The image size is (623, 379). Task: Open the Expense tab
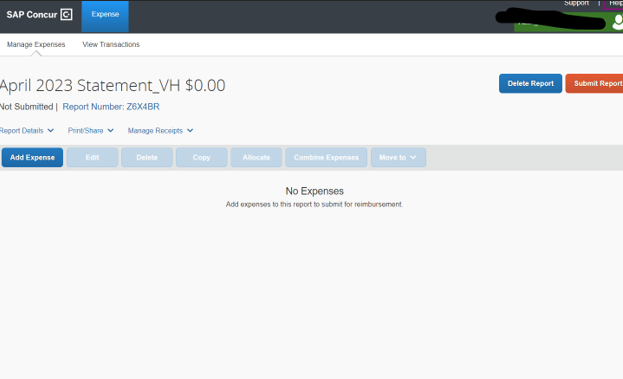pos(105,16)
